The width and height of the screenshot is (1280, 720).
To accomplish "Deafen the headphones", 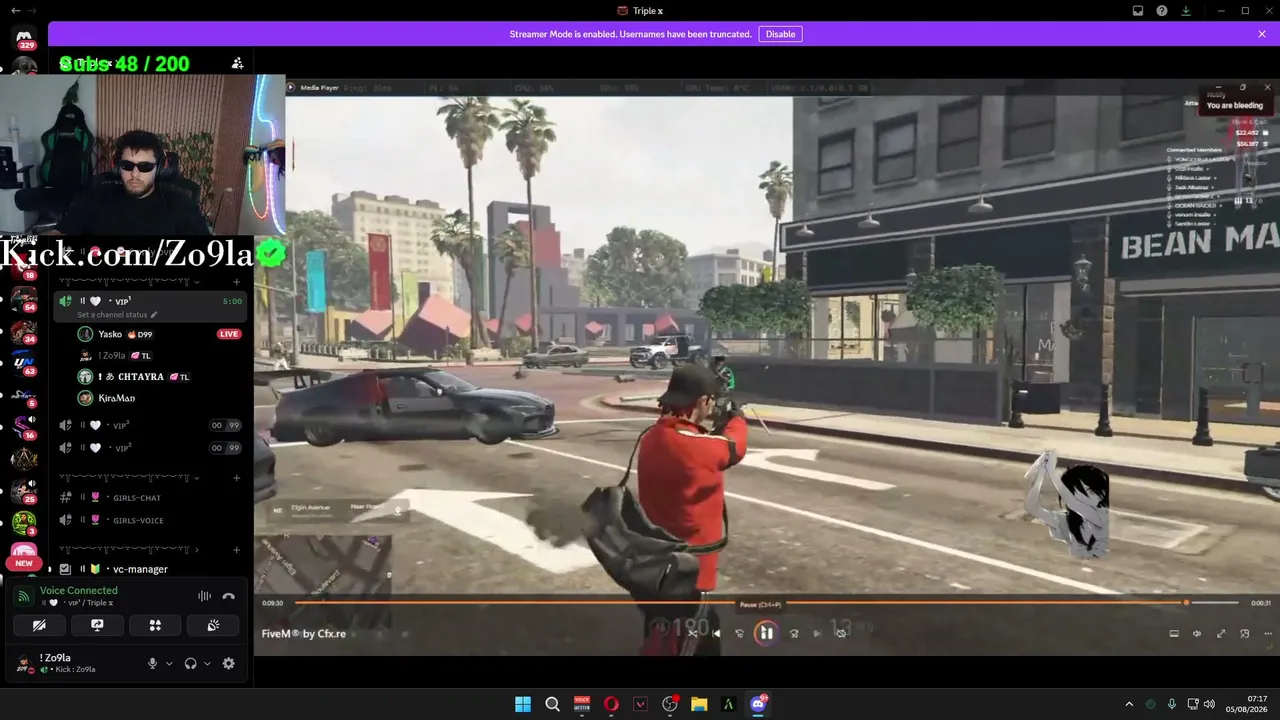I will click(x=190, y=663).
